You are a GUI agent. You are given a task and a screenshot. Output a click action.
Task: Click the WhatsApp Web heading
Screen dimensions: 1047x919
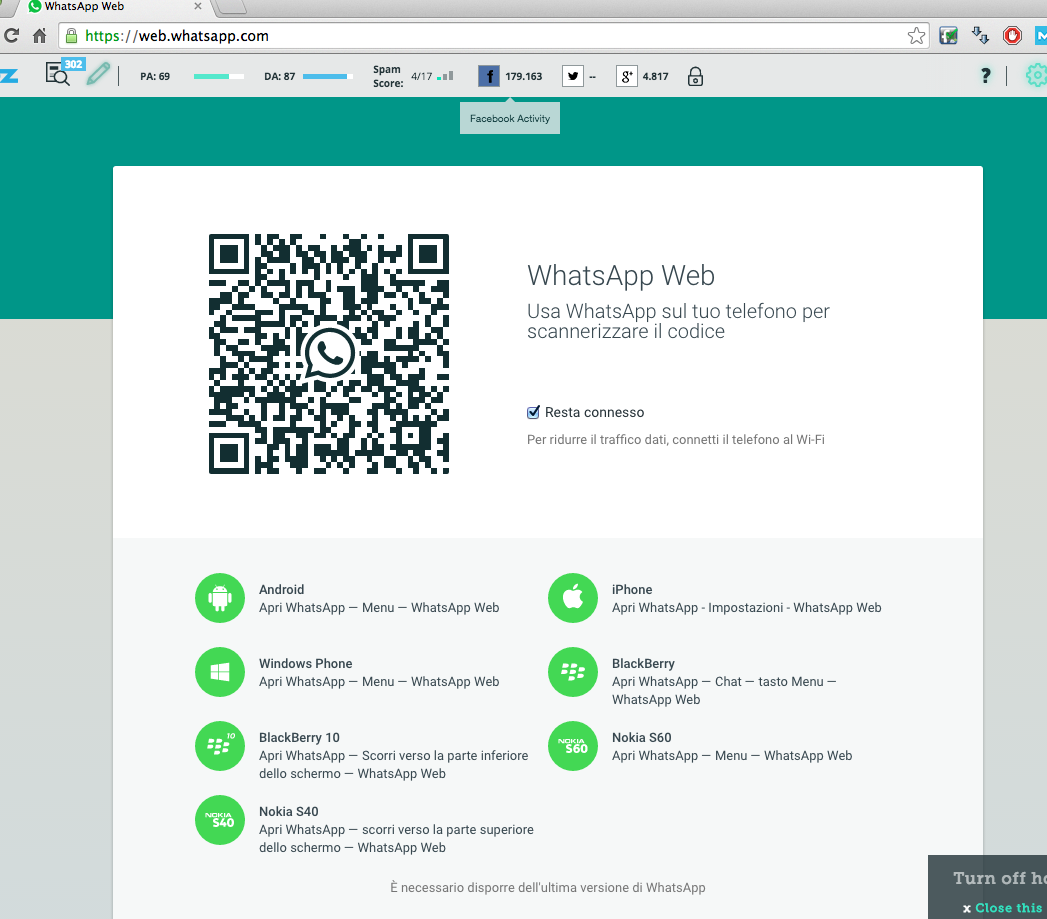[x=621, y=275]
